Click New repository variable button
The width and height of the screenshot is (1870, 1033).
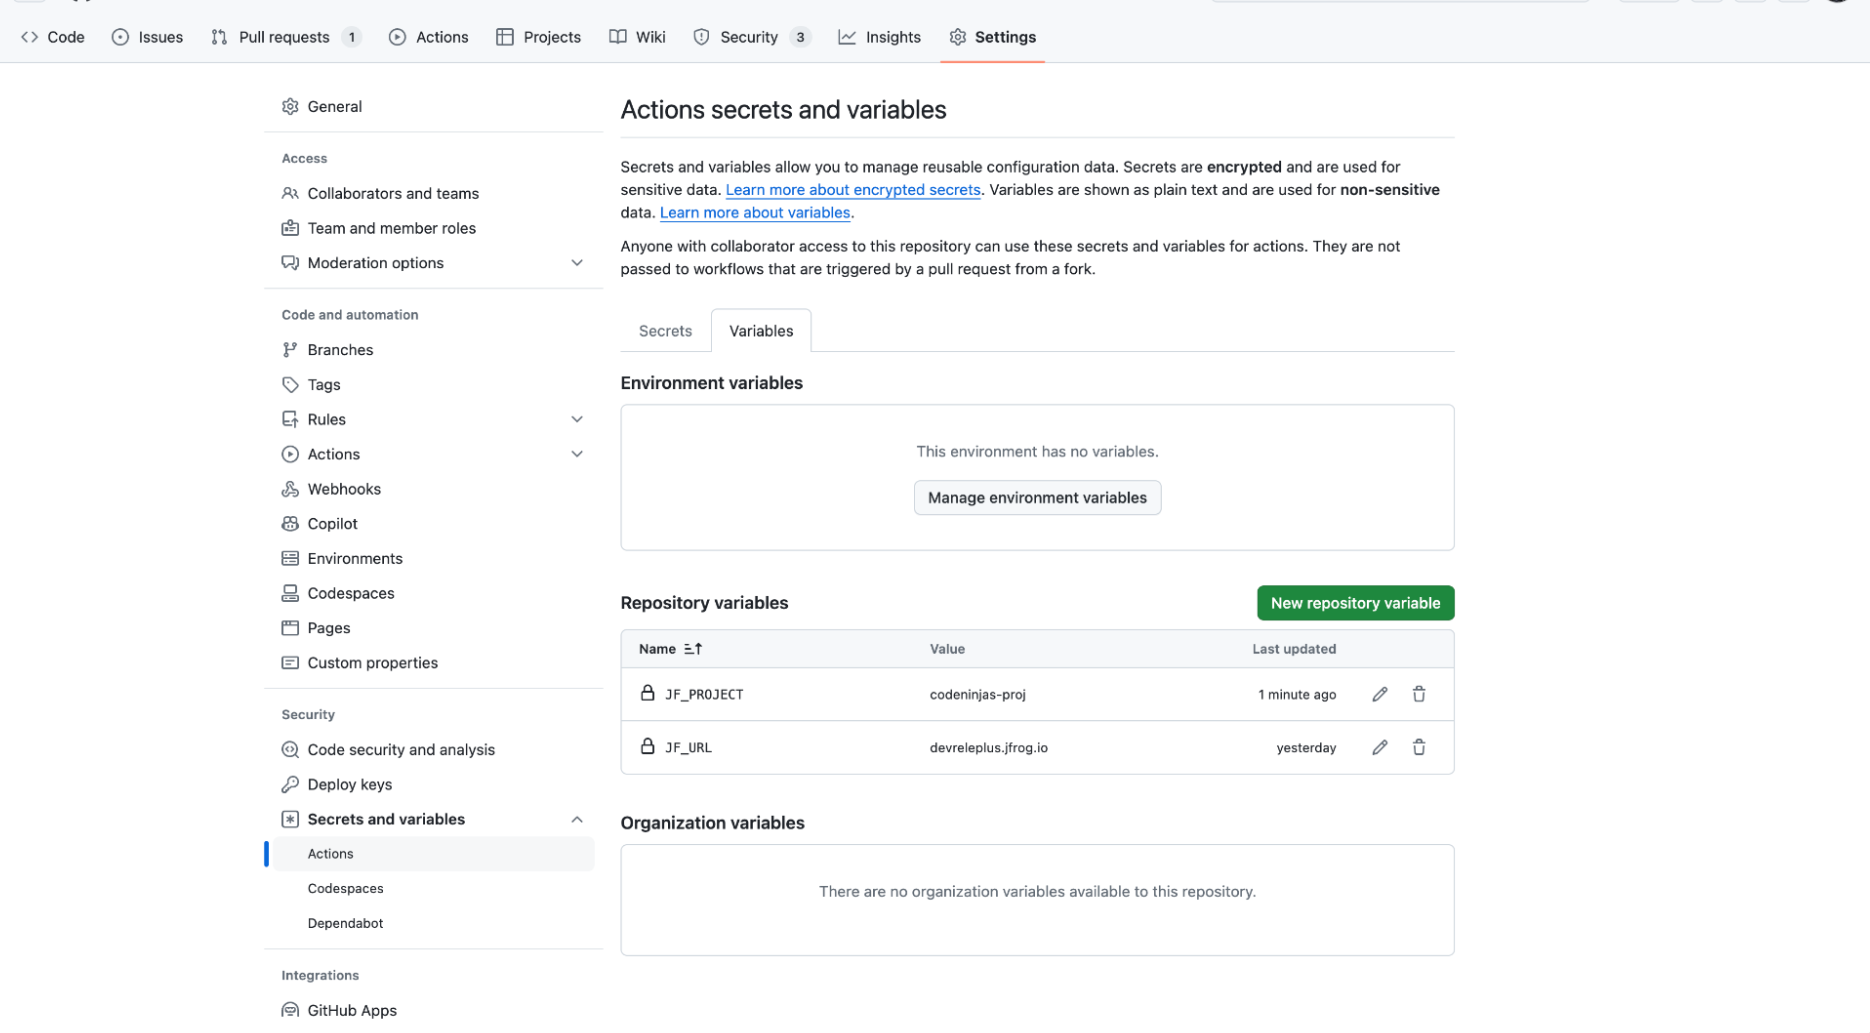pos(1354,603)
